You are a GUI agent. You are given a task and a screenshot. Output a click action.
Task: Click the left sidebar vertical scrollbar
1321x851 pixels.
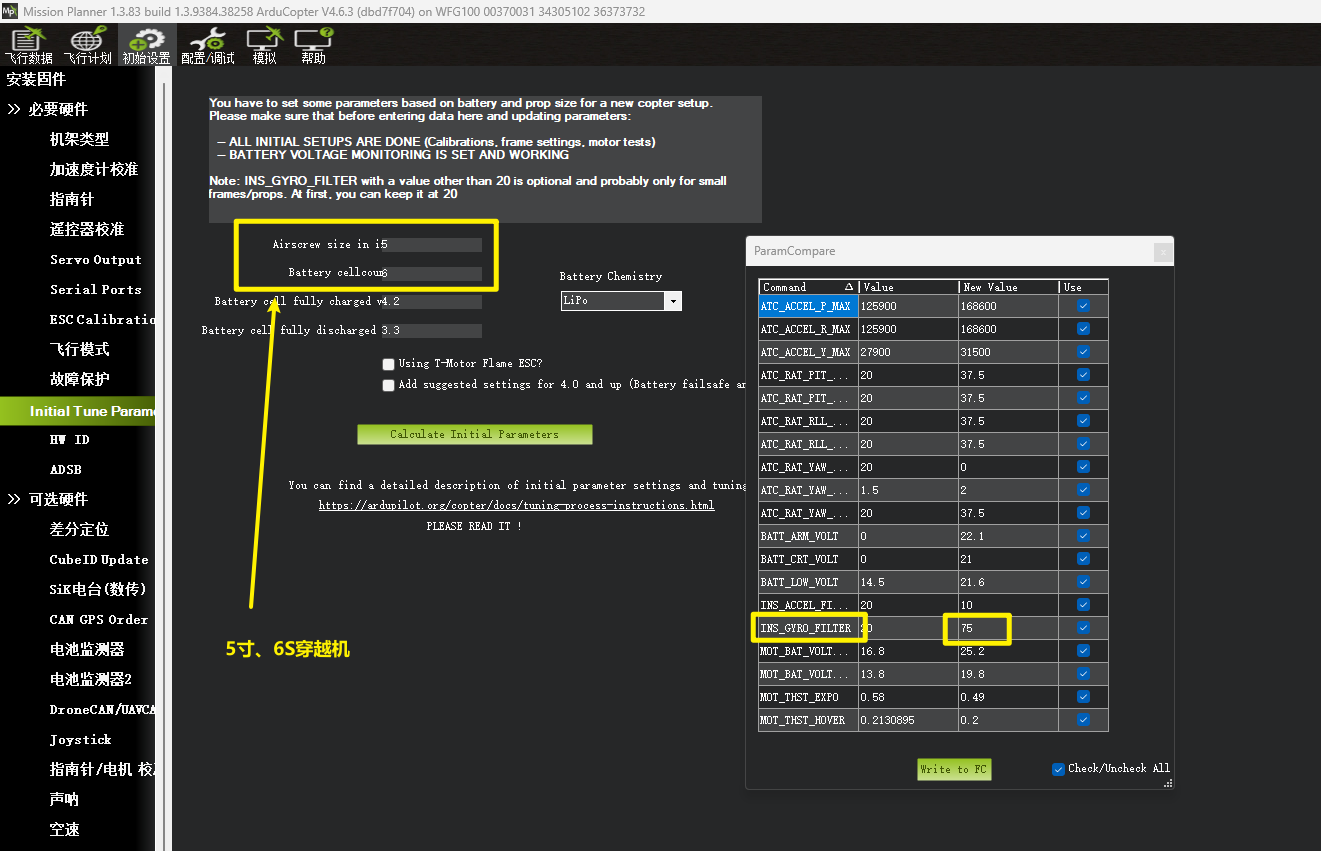point(164,460)
